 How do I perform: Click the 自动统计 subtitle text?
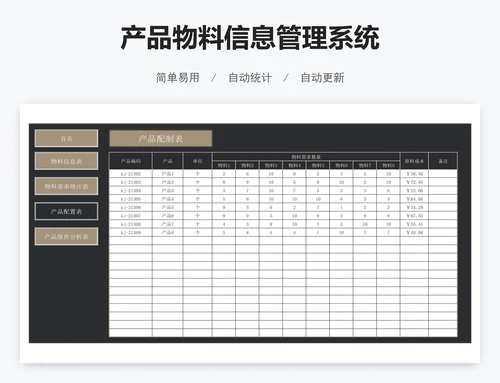point(250,78)
